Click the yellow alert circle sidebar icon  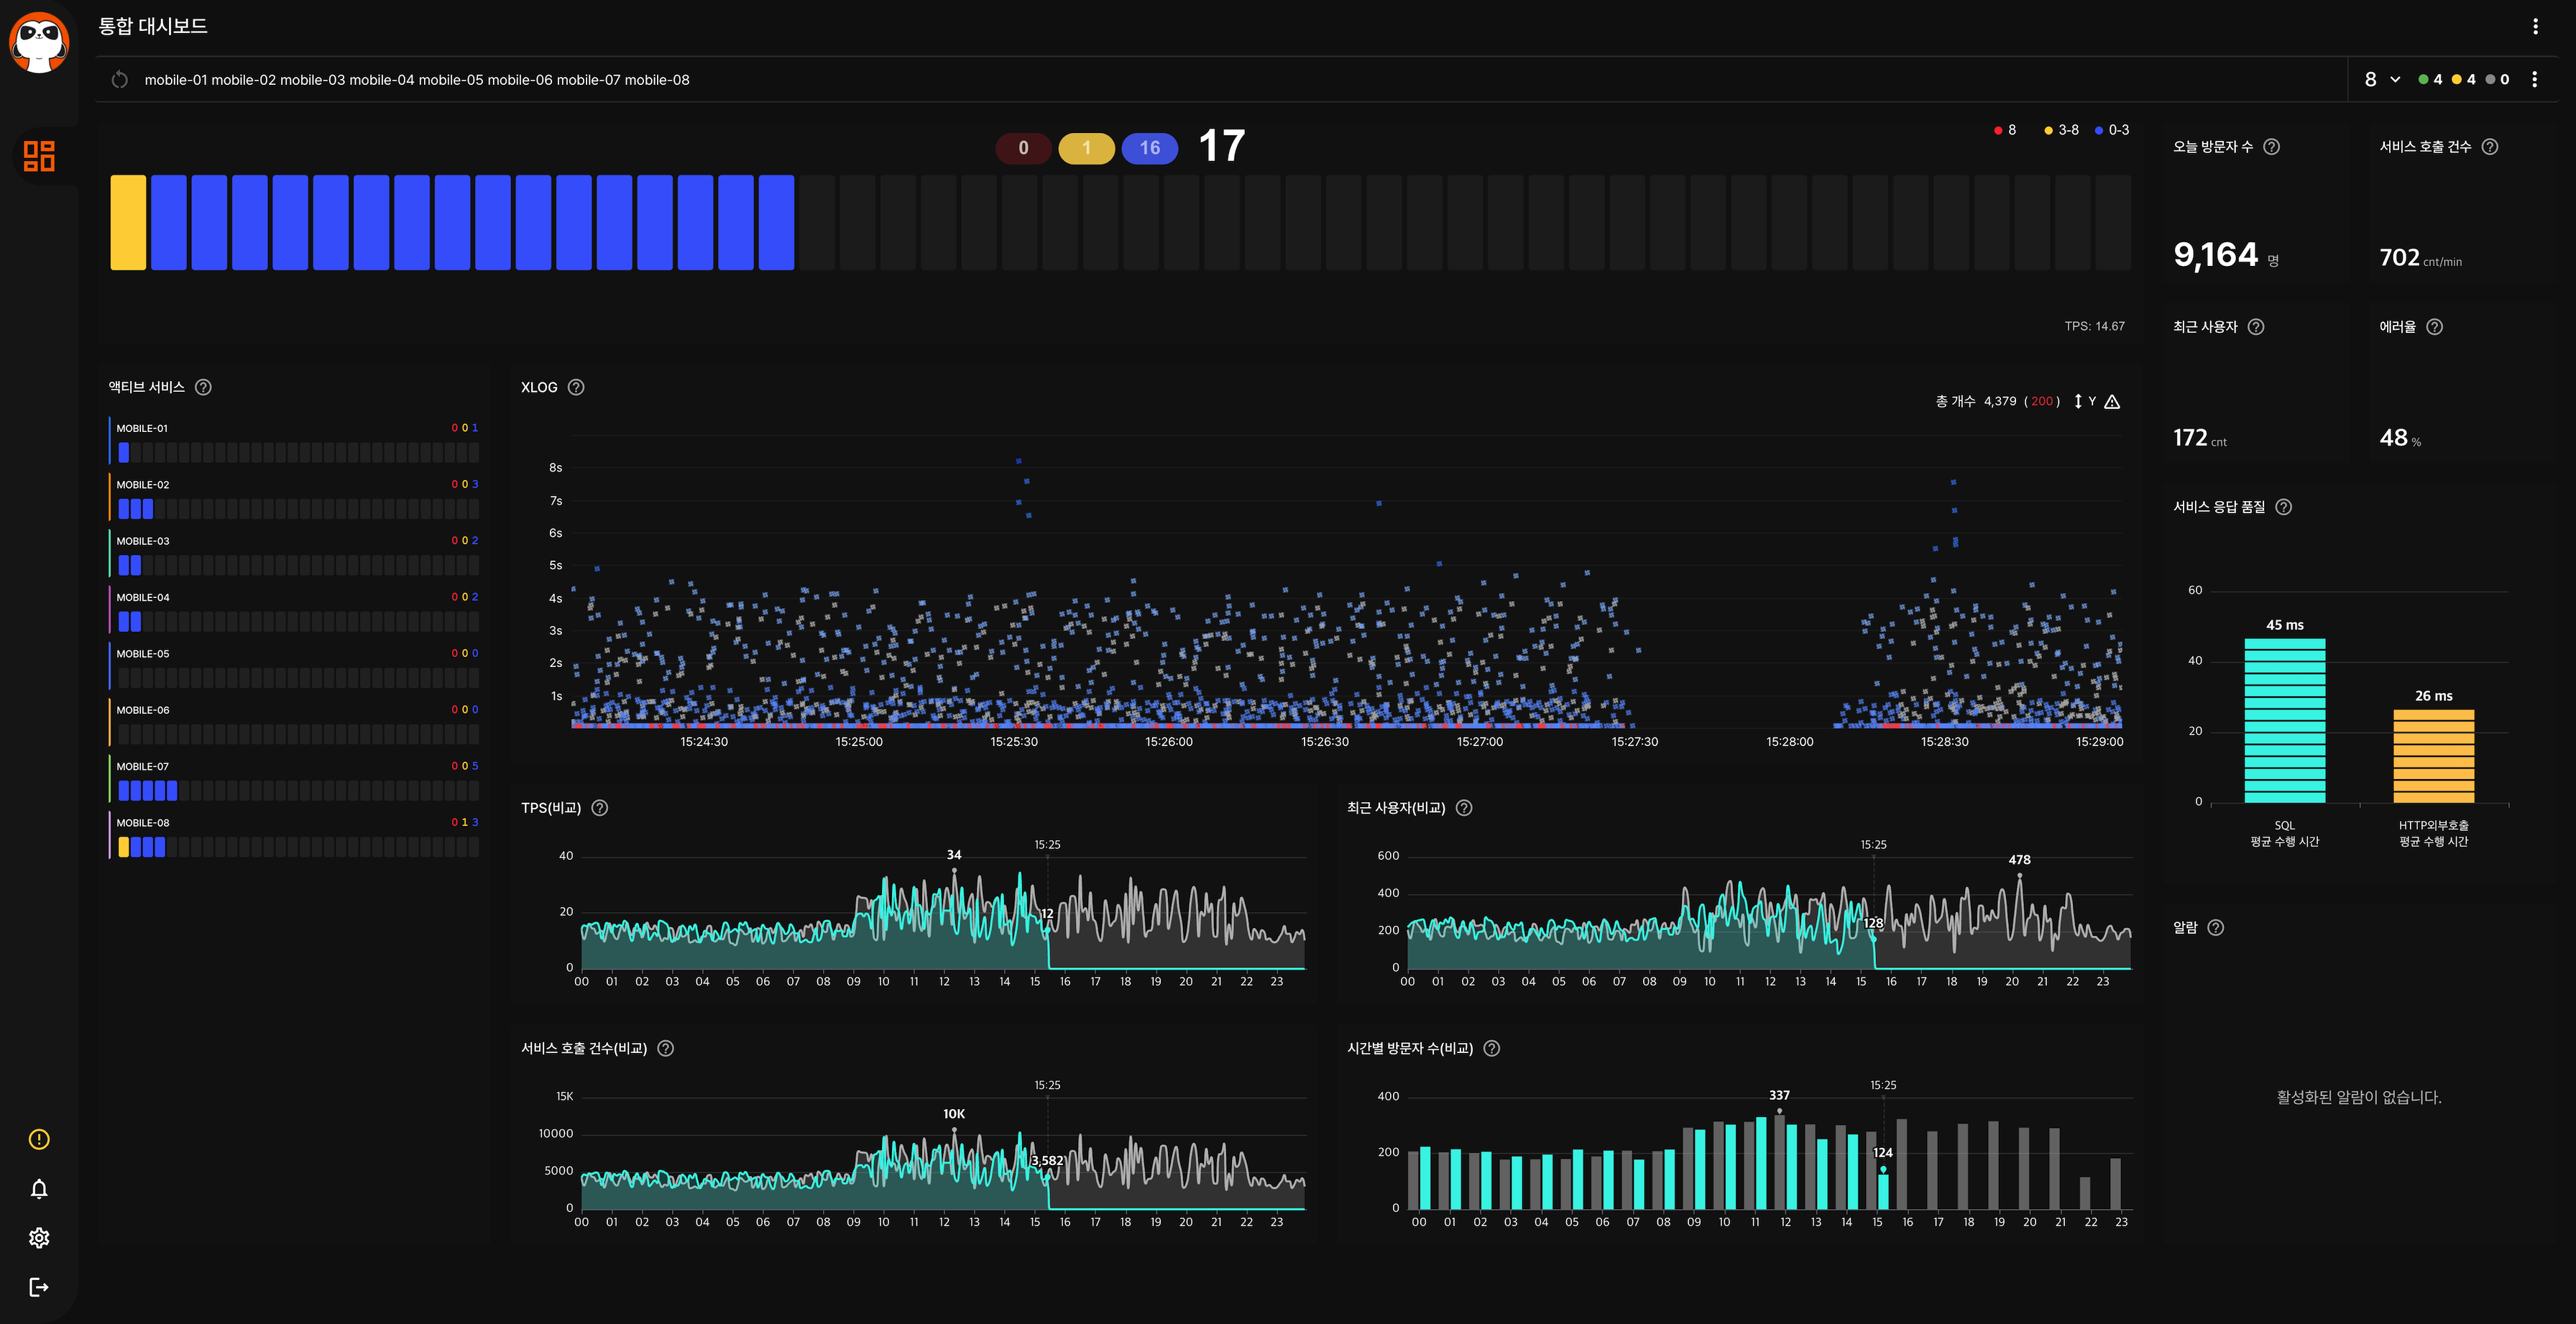[x=39, y=1139]
